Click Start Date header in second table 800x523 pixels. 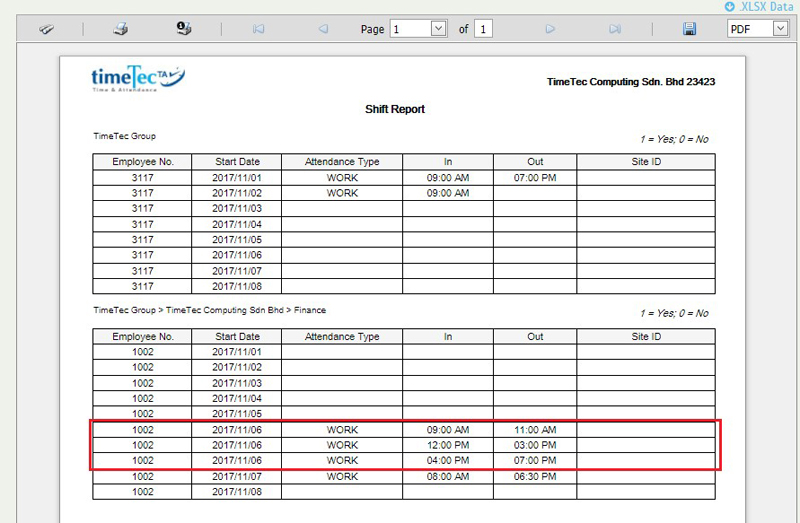tap(237, 336)
